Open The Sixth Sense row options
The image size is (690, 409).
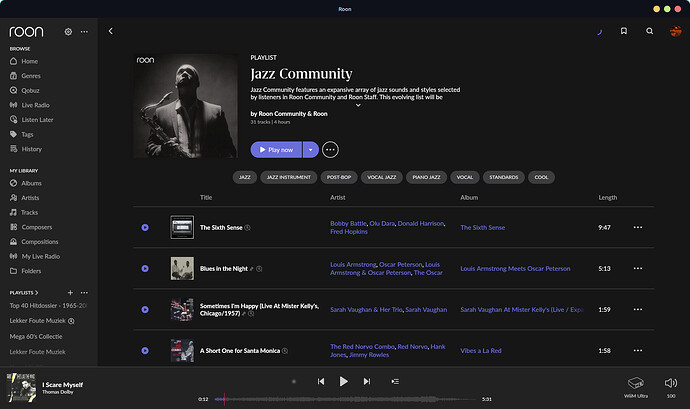638,227
